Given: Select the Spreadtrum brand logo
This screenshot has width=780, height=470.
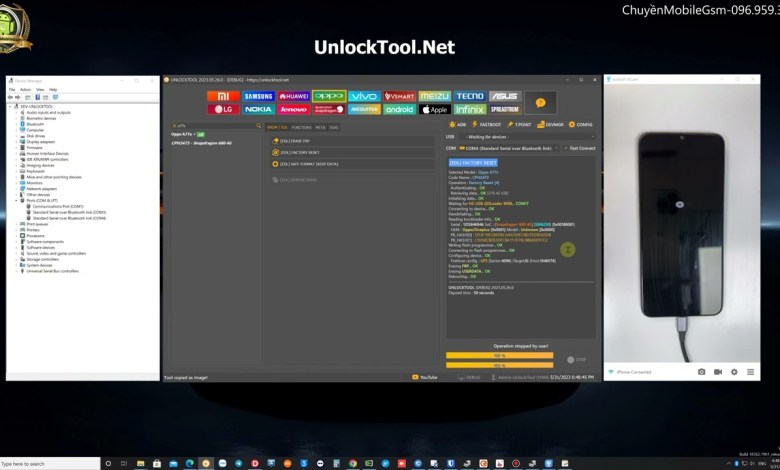Looking at the screenshot, I should pyautogui.click(x=505, y=109).
